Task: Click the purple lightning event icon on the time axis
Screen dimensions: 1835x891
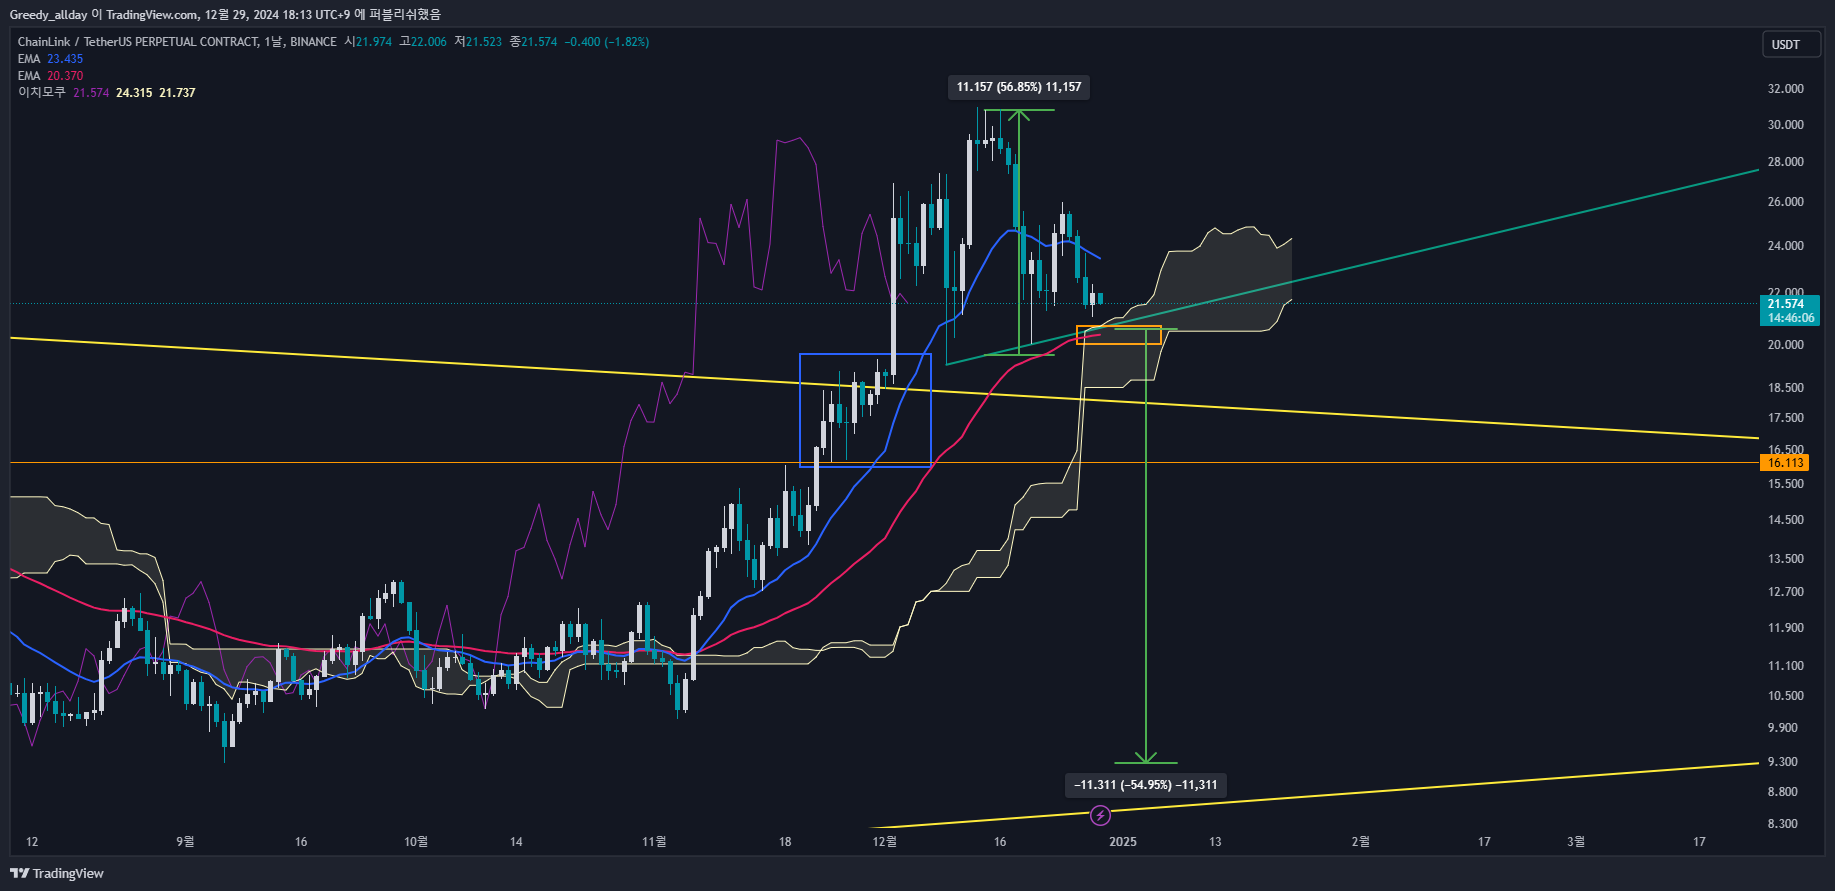Action: coord(1100,816)
